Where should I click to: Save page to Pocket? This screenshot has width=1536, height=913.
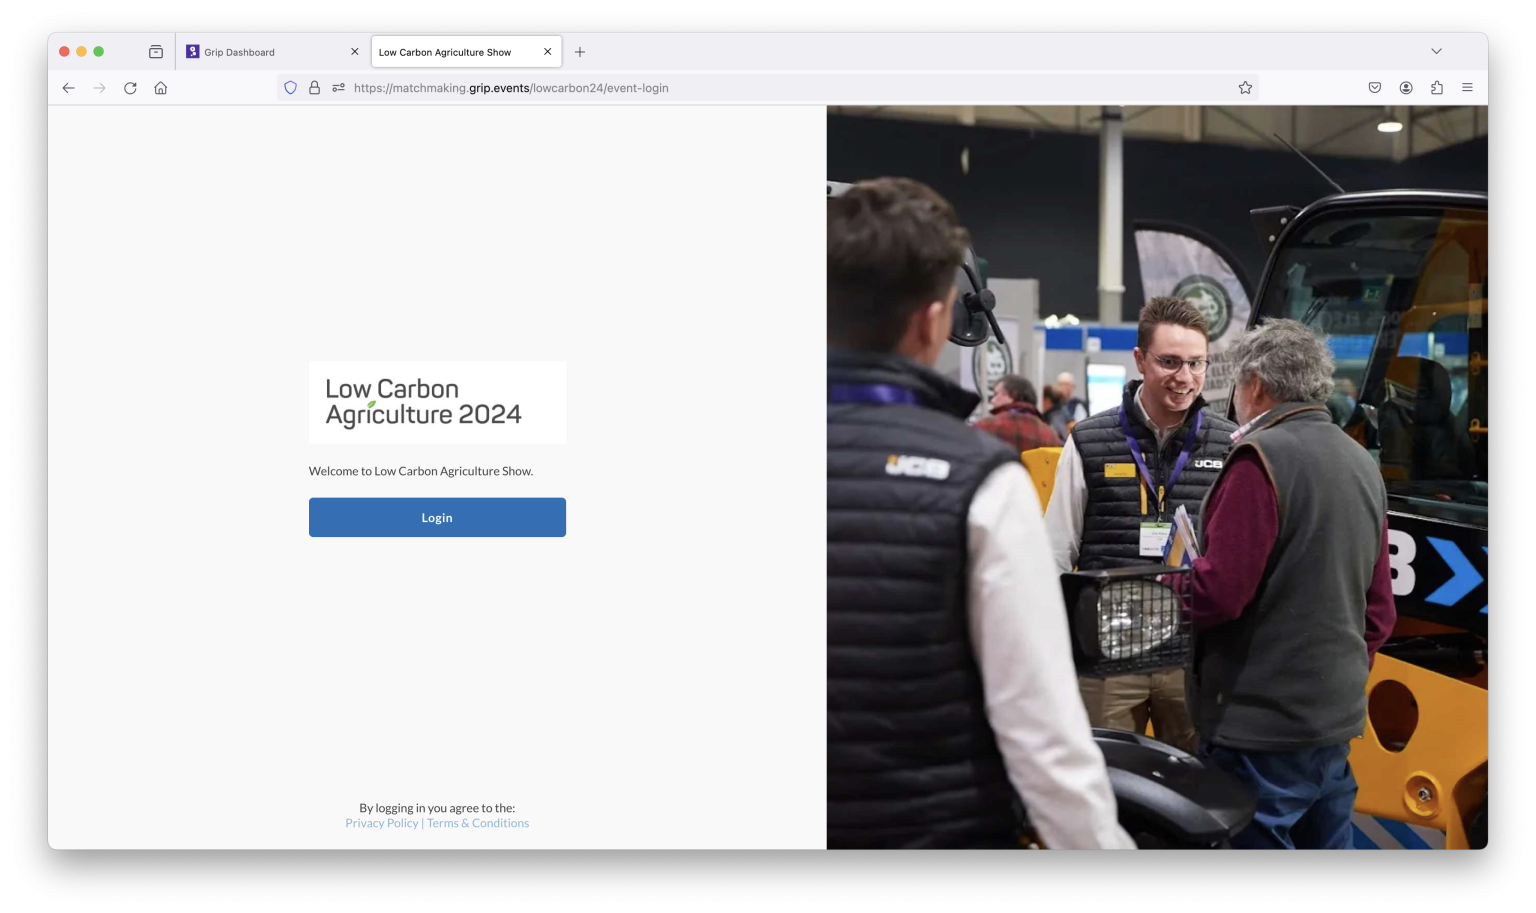1373,87
